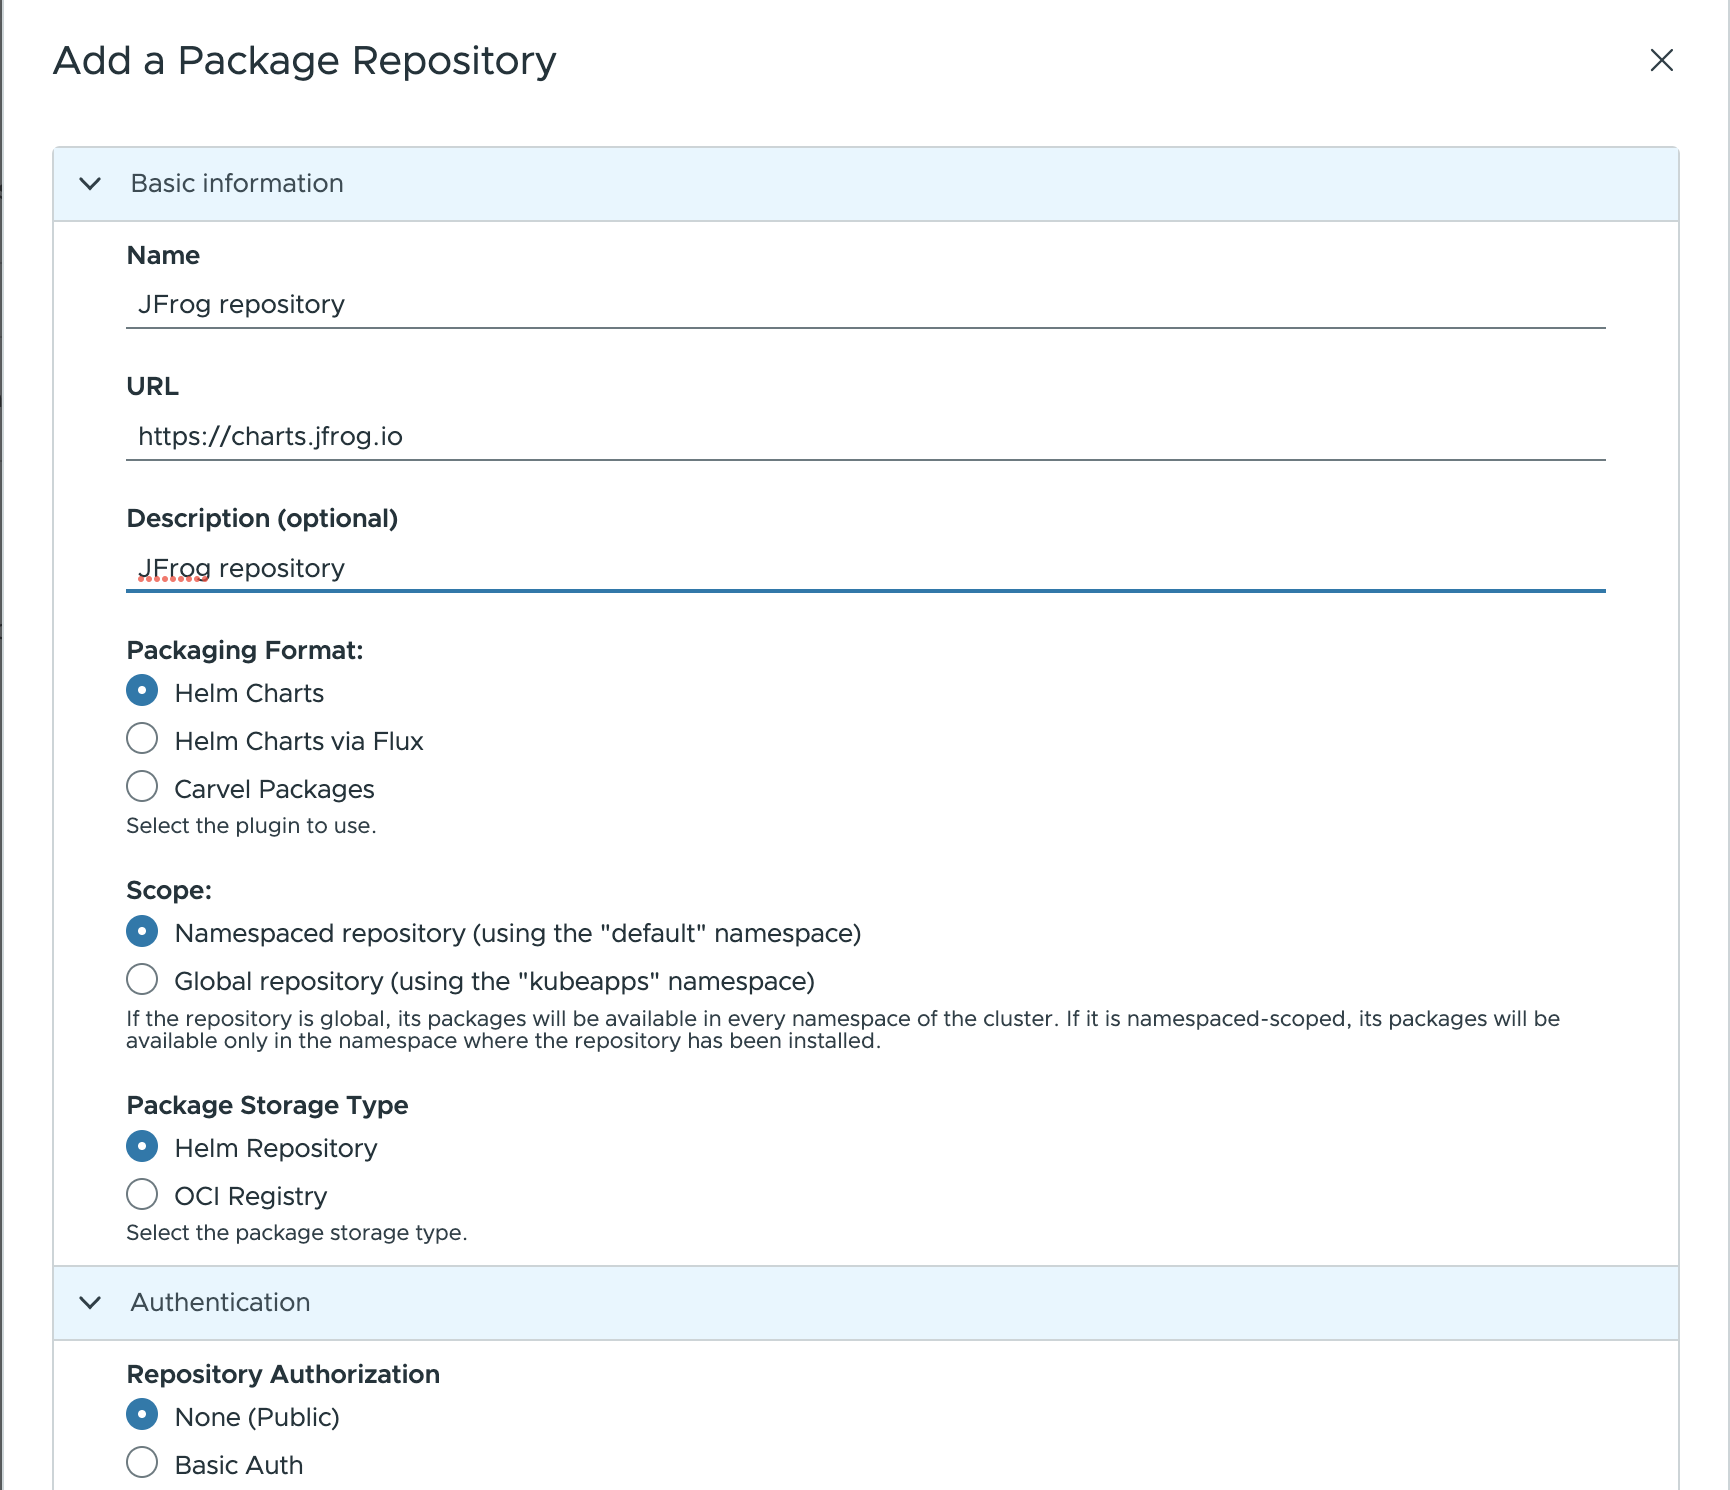Screen dimensions: 1730x1490
Task: Collapse the Basic information section chevron
Action: pyautogui.click(x=89, y=183)
